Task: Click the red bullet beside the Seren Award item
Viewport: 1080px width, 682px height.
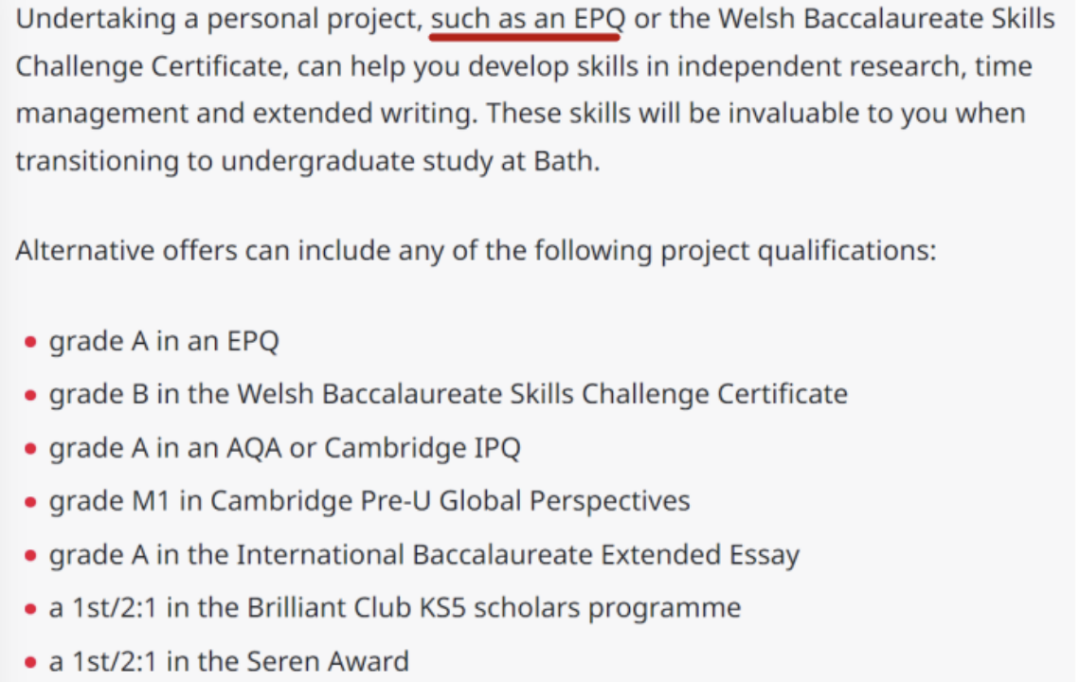Action: pyautogui.click(x=30, y=663)
